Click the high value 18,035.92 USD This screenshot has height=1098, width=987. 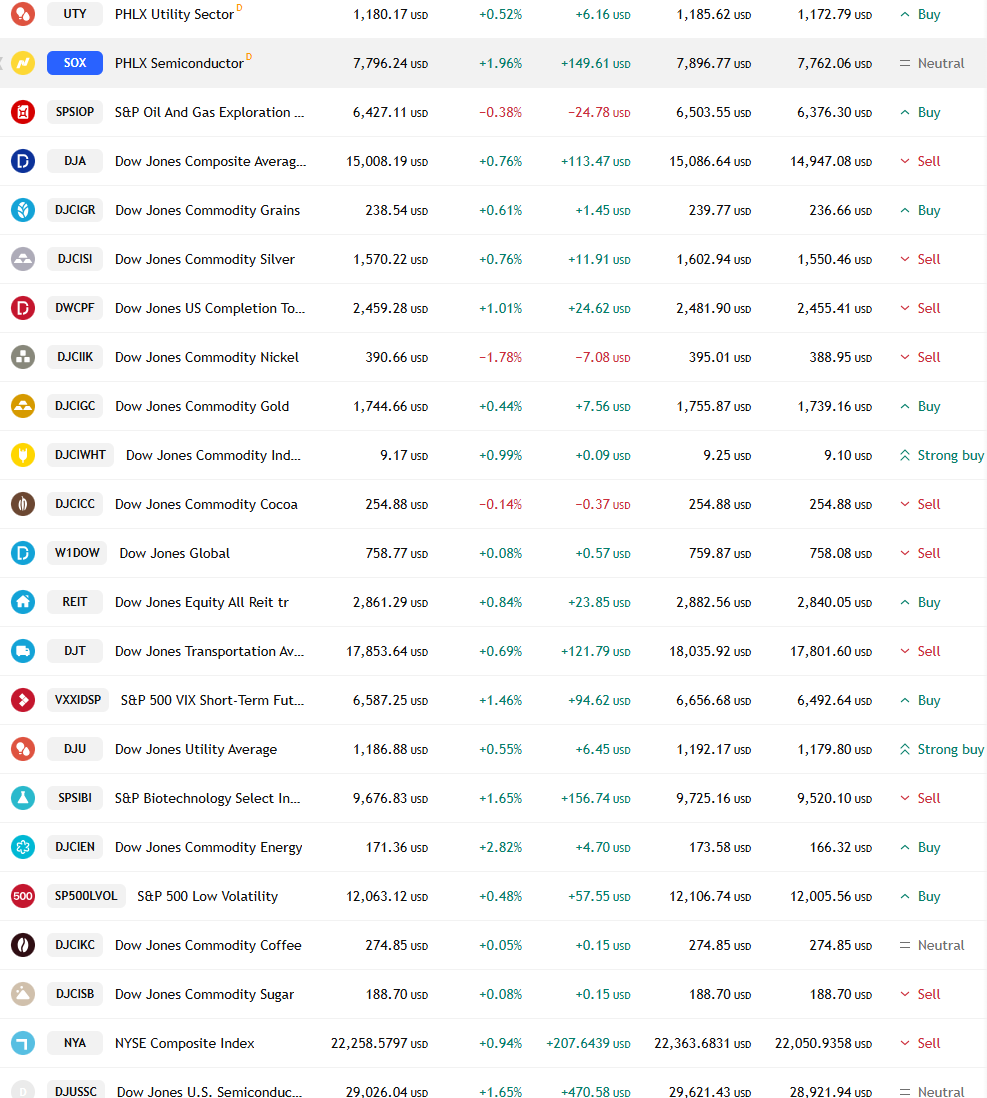coord(710,651)
